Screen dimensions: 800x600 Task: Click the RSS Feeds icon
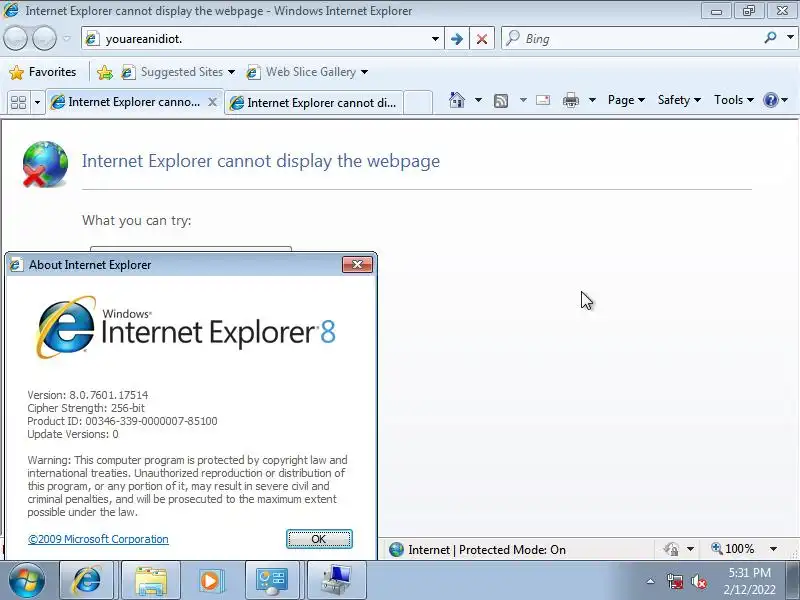coord(501,101)
